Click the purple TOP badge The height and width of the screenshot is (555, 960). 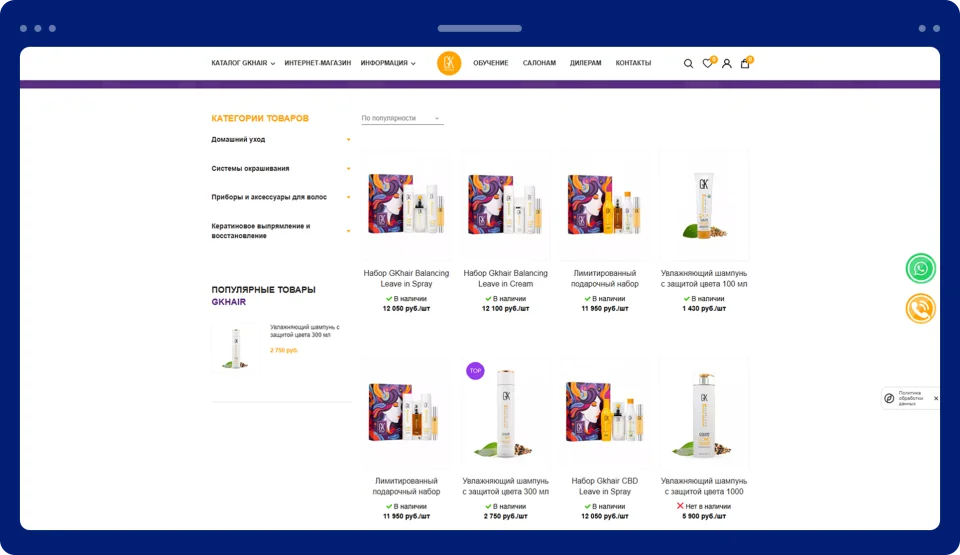pos(475,371)
